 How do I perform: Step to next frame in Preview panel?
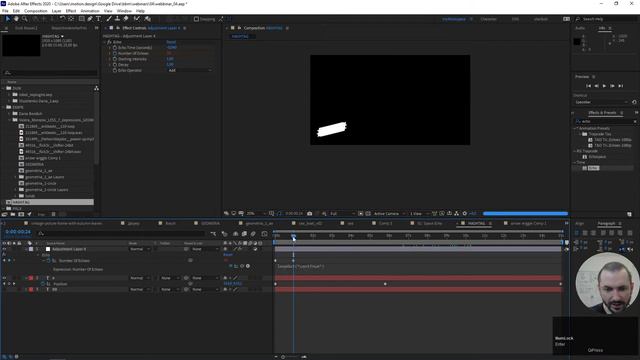pos(613,86)
